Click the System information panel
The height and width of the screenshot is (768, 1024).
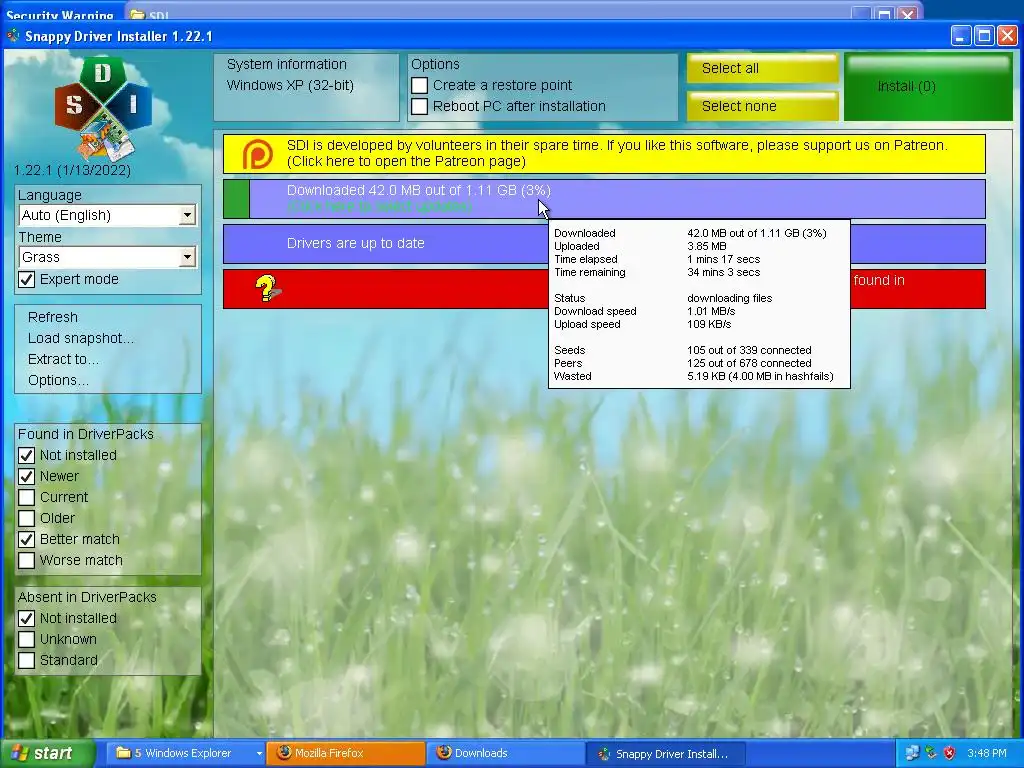306,87
